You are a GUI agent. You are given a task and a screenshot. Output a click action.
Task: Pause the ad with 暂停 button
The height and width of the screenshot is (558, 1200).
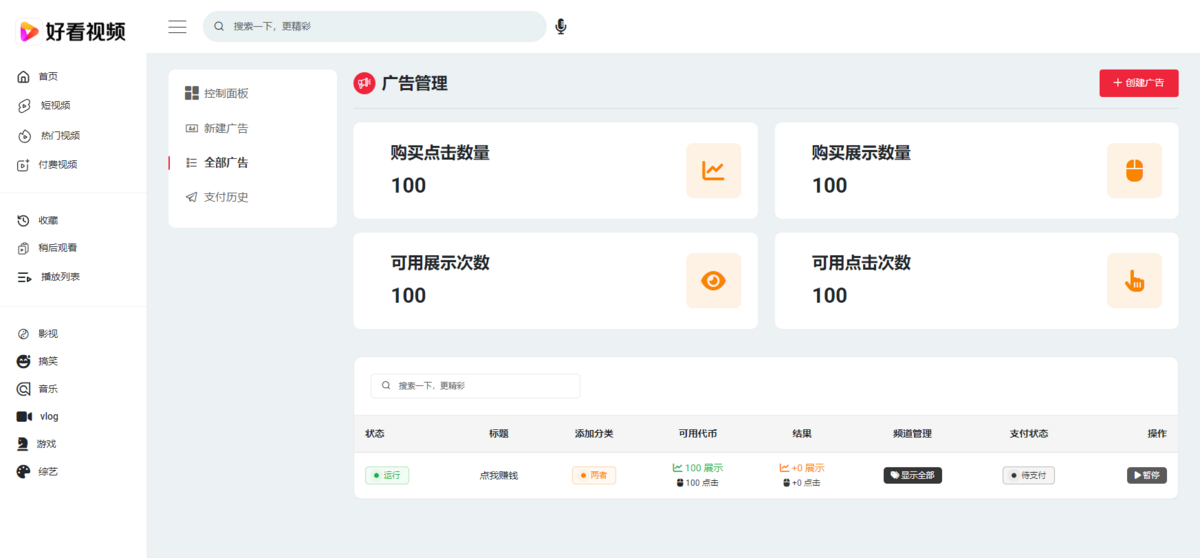point(1146,476)
